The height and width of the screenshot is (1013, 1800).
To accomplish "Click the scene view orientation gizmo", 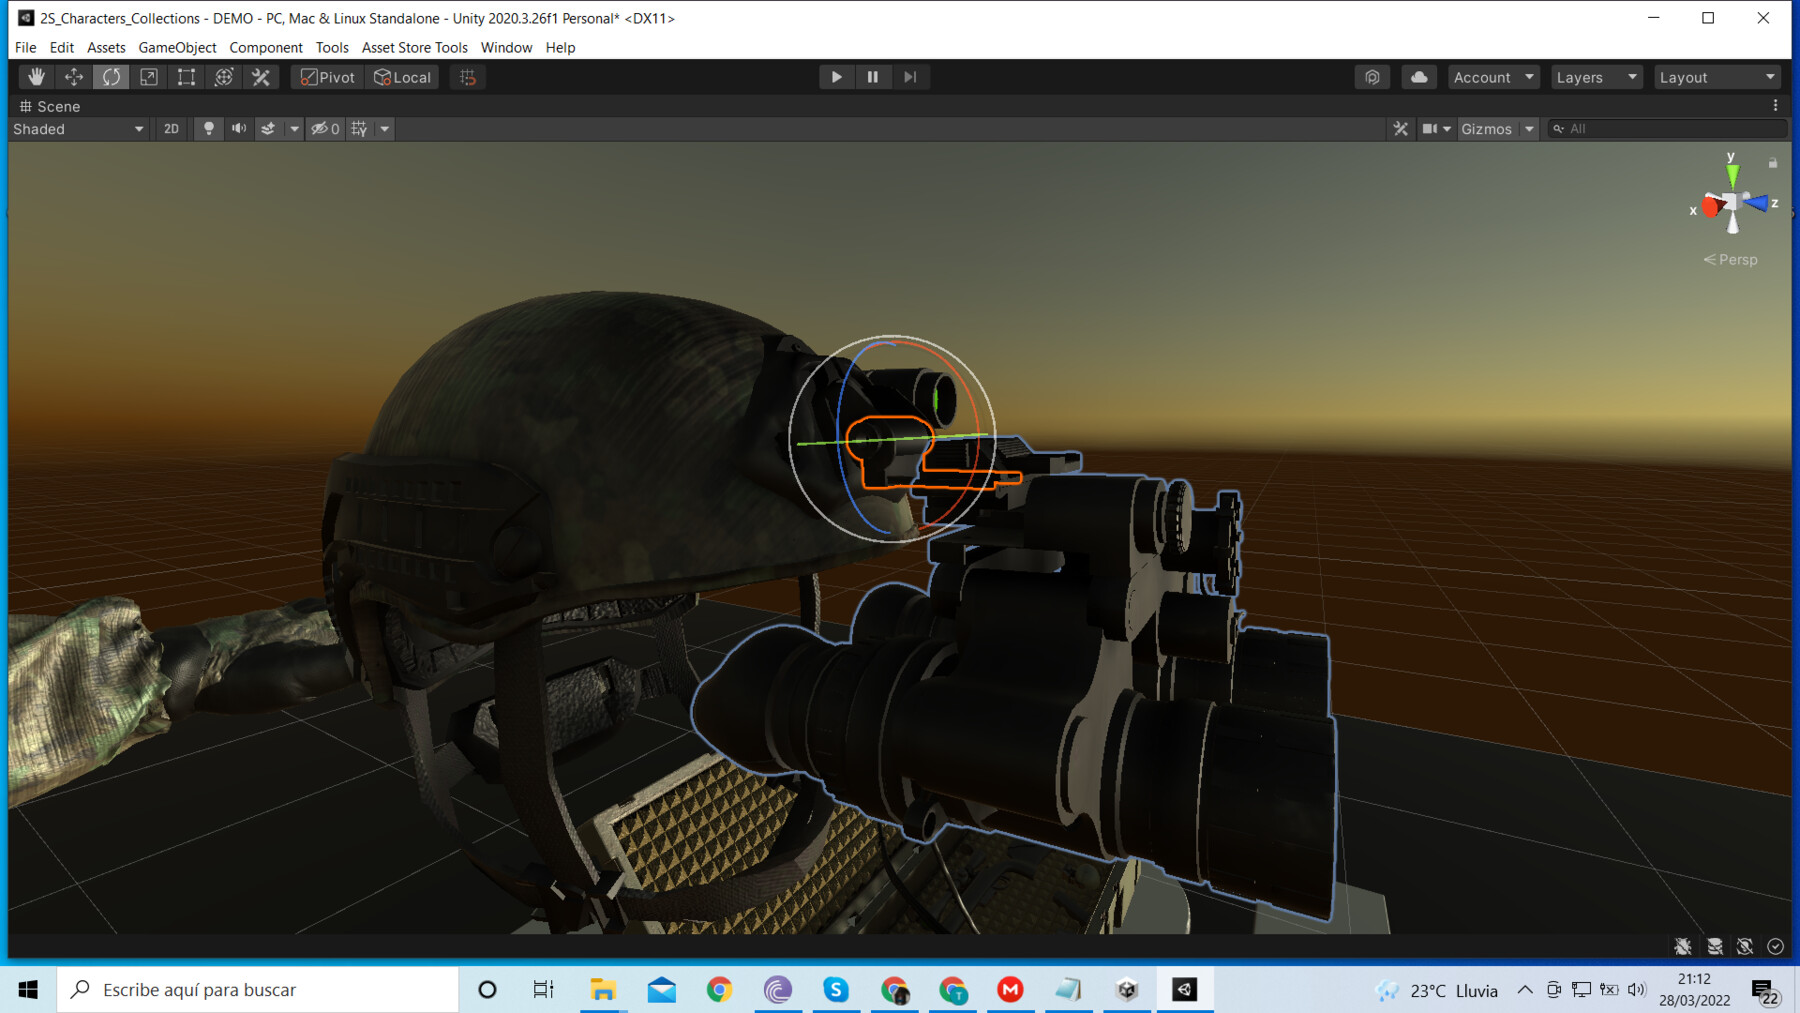I will pyautogui.click(x=1733, y=201).
